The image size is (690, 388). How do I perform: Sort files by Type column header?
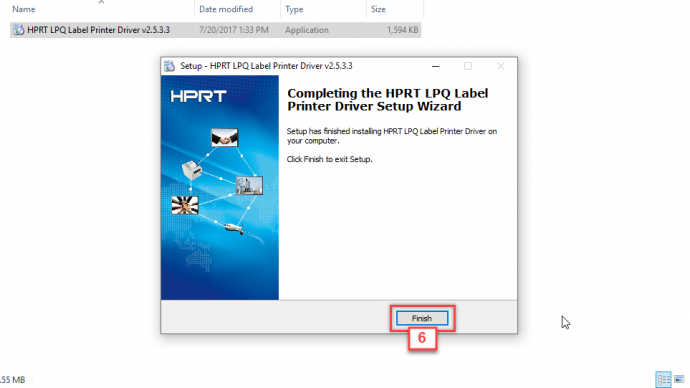pyautogui.click(x=294, y=9)
